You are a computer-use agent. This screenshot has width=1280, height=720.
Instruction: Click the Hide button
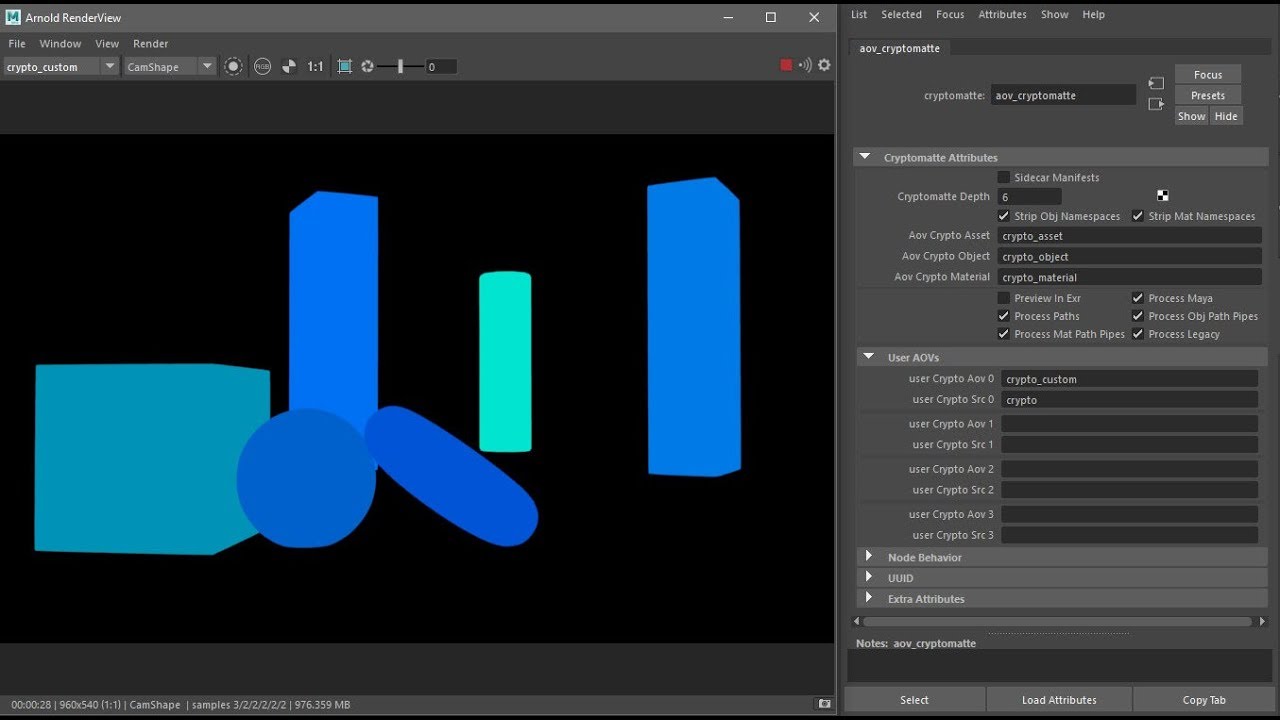point(1226,117)
